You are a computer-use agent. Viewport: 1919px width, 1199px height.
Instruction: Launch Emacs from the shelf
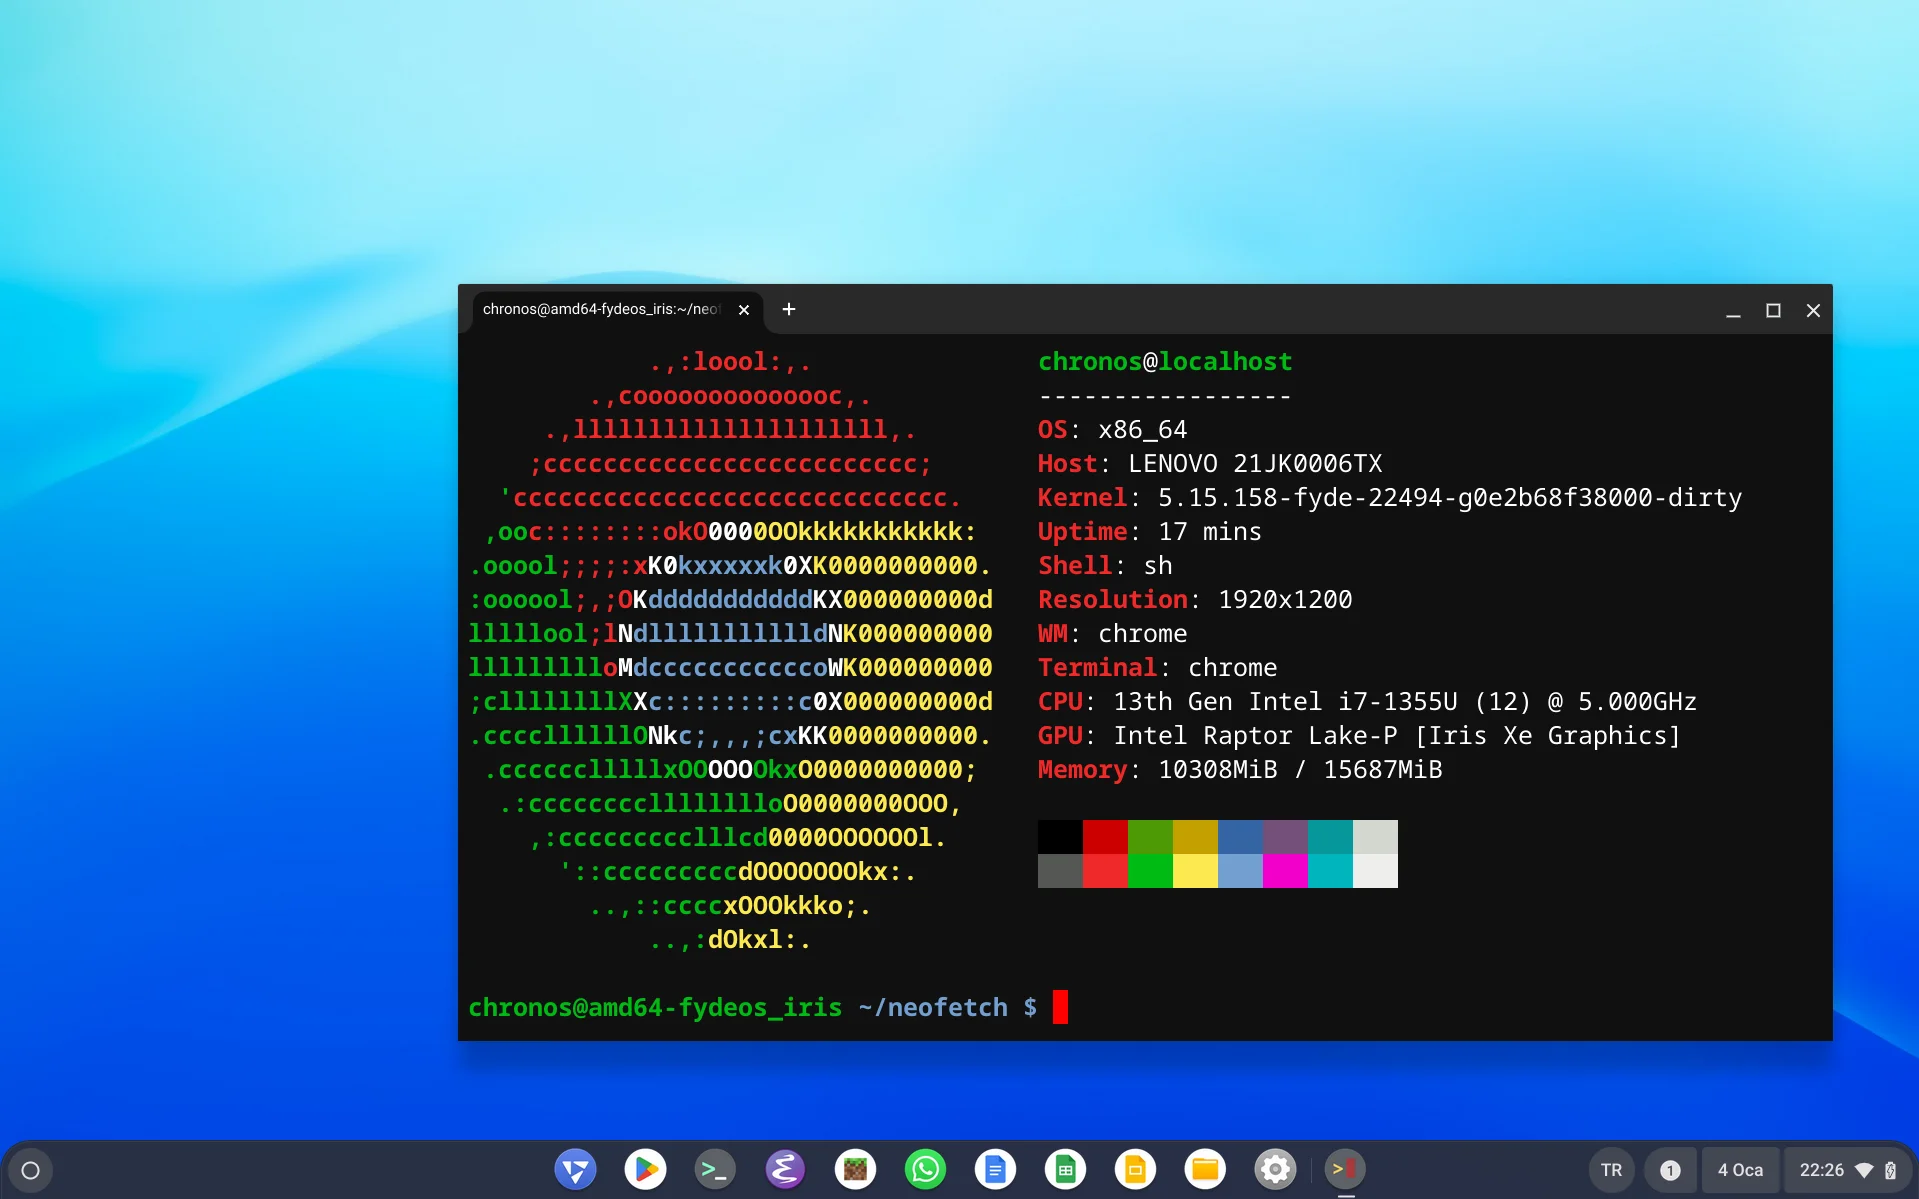785,1169
